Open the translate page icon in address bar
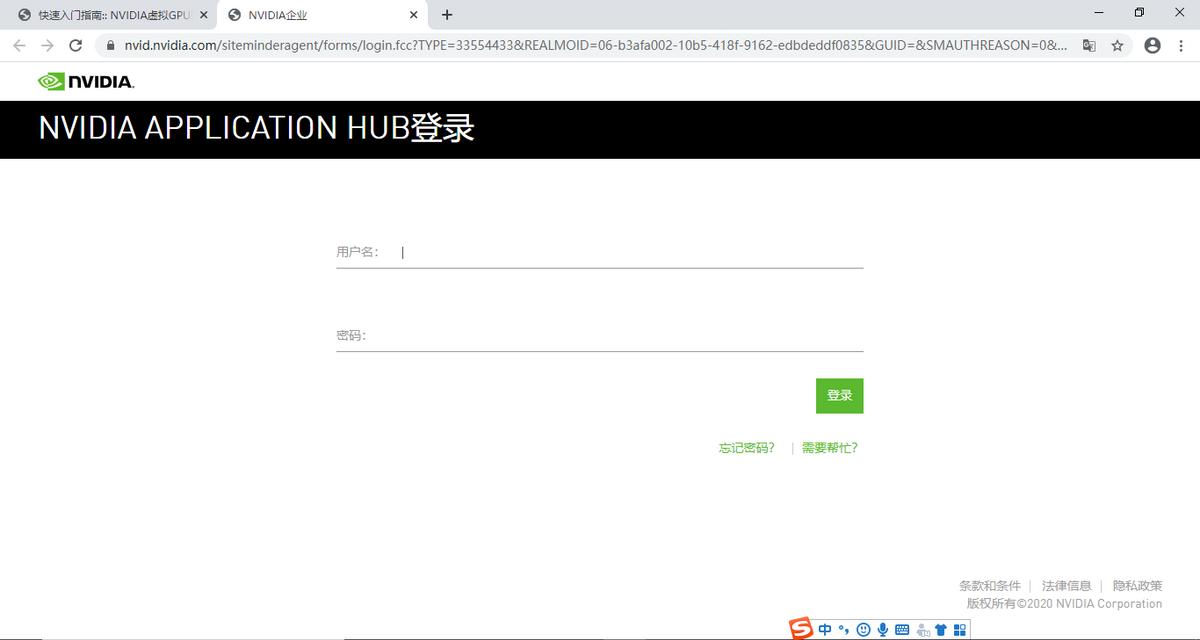Image resolution: width=1200 pixels, height=640 pixels. coord(1089,45)
